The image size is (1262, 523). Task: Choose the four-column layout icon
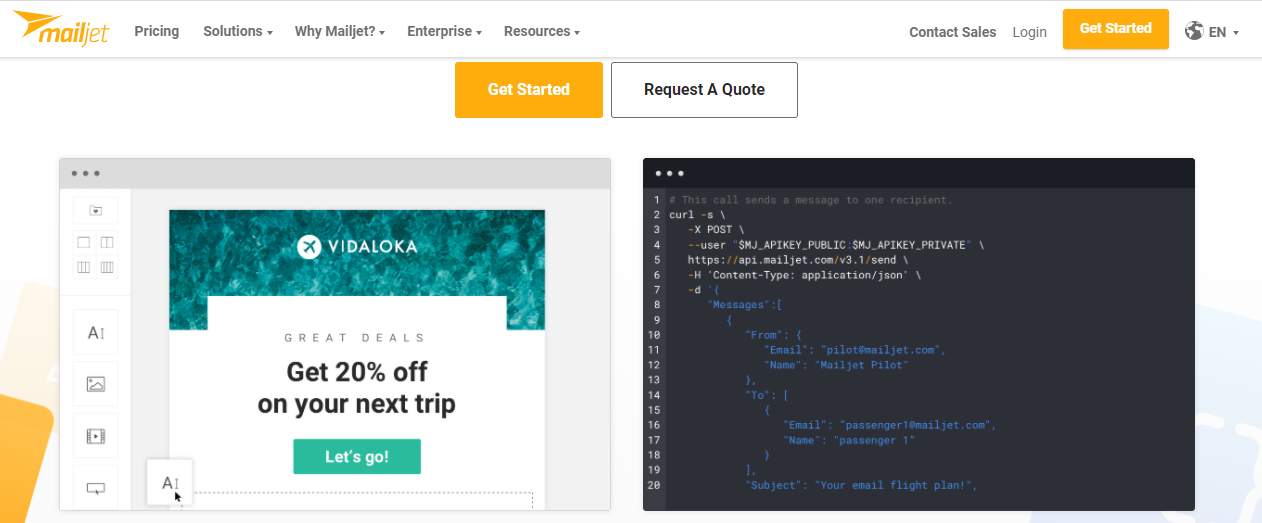107,267
